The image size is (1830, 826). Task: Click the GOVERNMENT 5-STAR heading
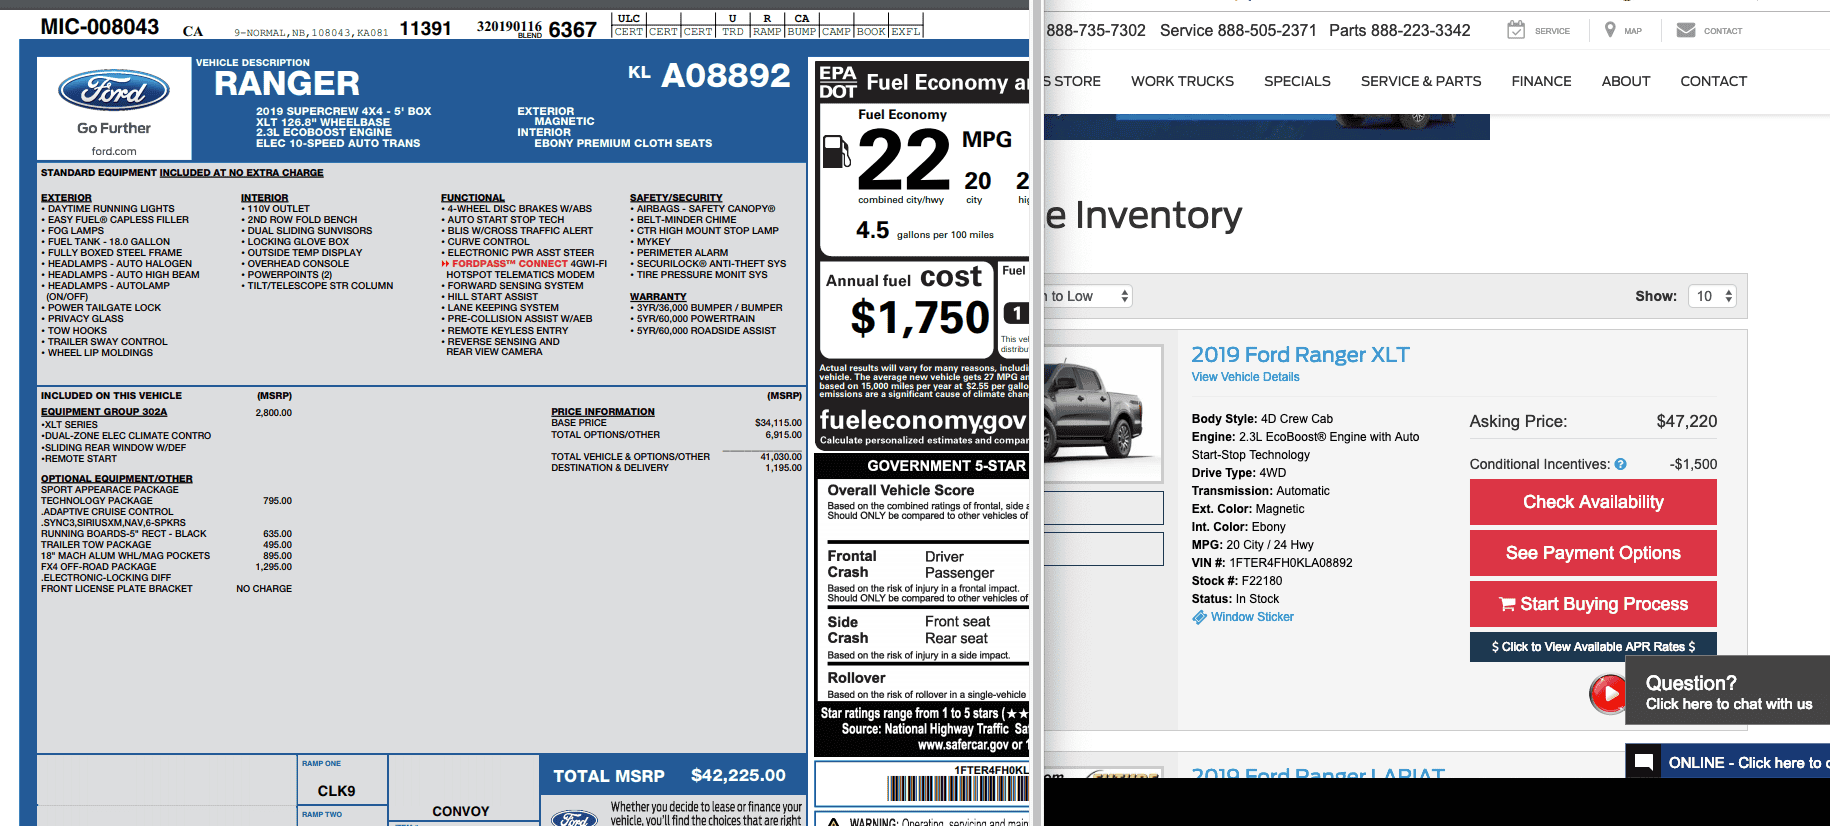point(946,466)
